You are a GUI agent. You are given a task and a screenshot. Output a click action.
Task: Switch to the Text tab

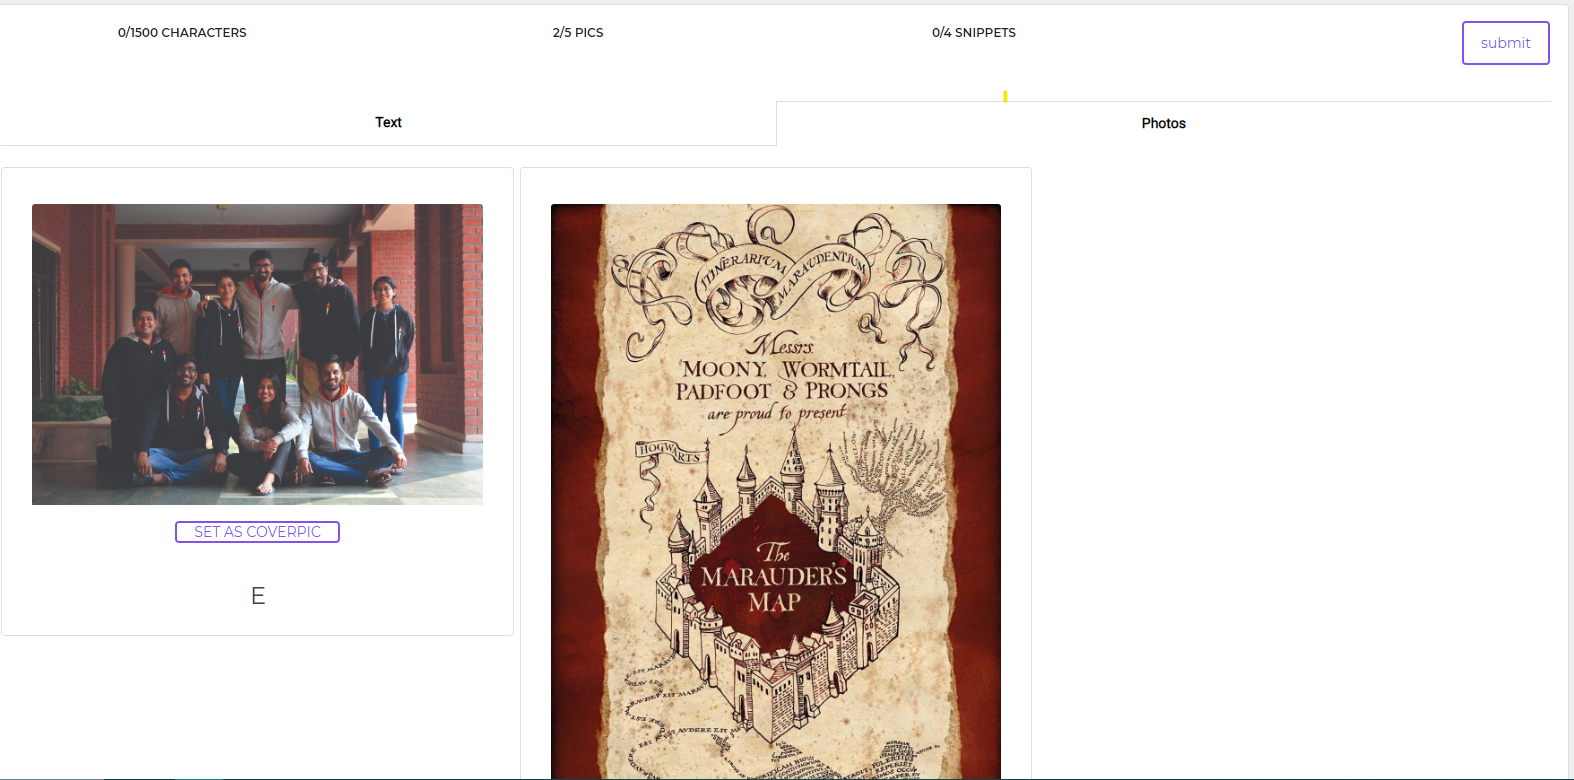point(388,122)
